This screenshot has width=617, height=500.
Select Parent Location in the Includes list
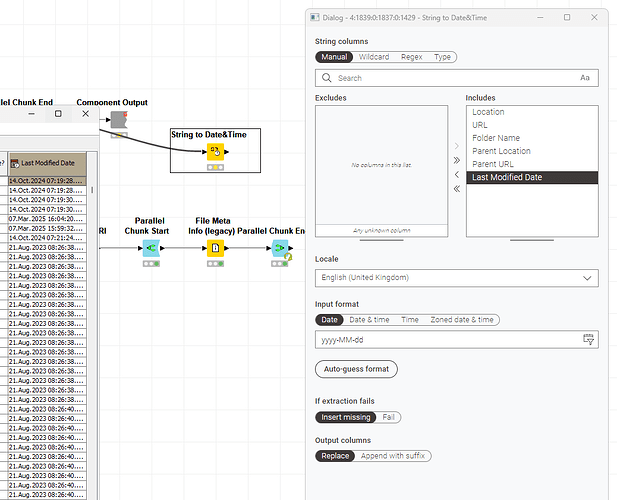[501, 151]
